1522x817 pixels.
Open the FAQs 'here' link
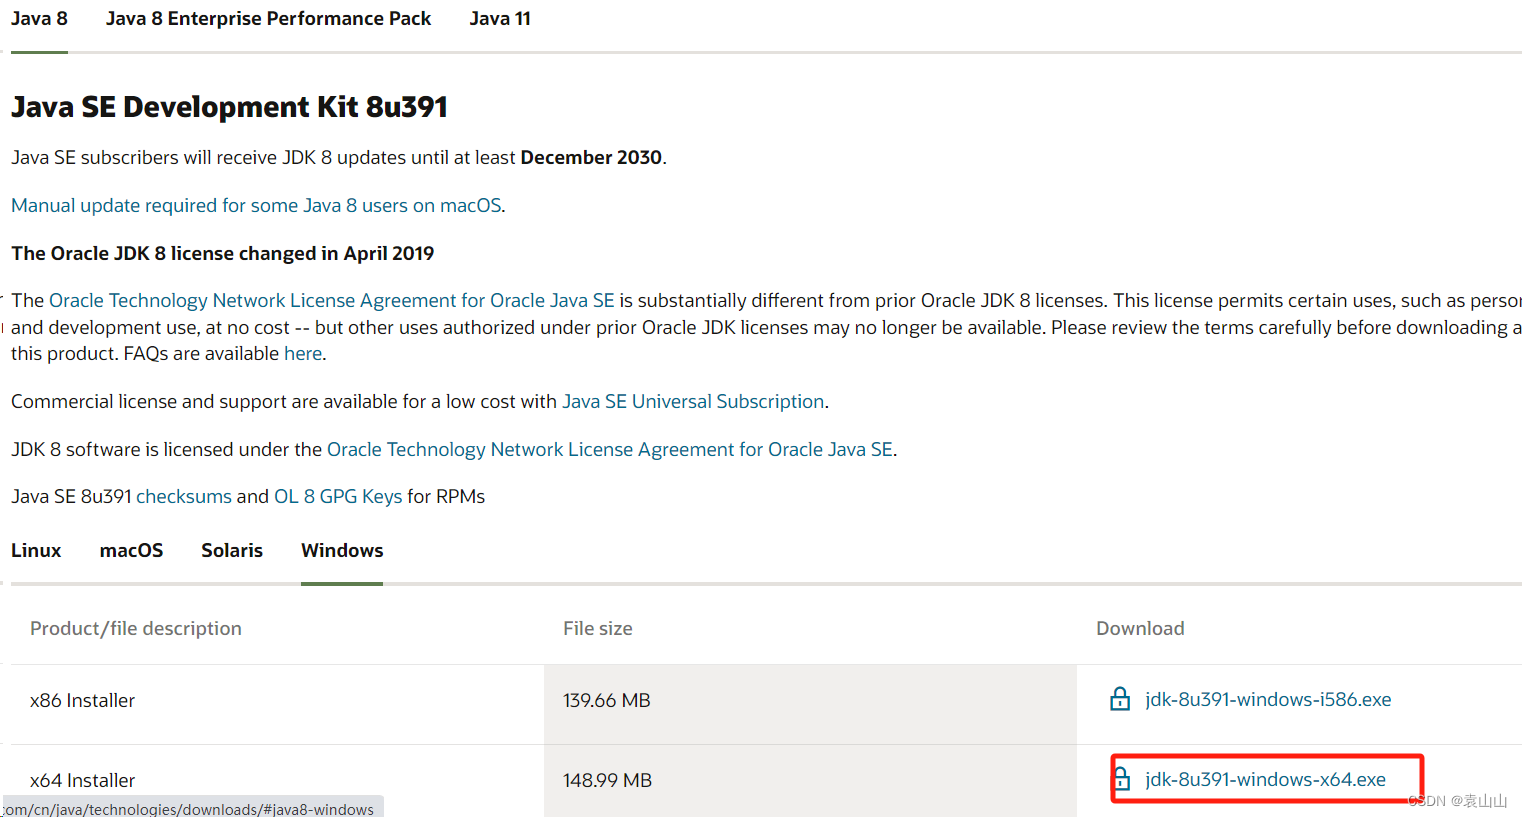[303, 353]
